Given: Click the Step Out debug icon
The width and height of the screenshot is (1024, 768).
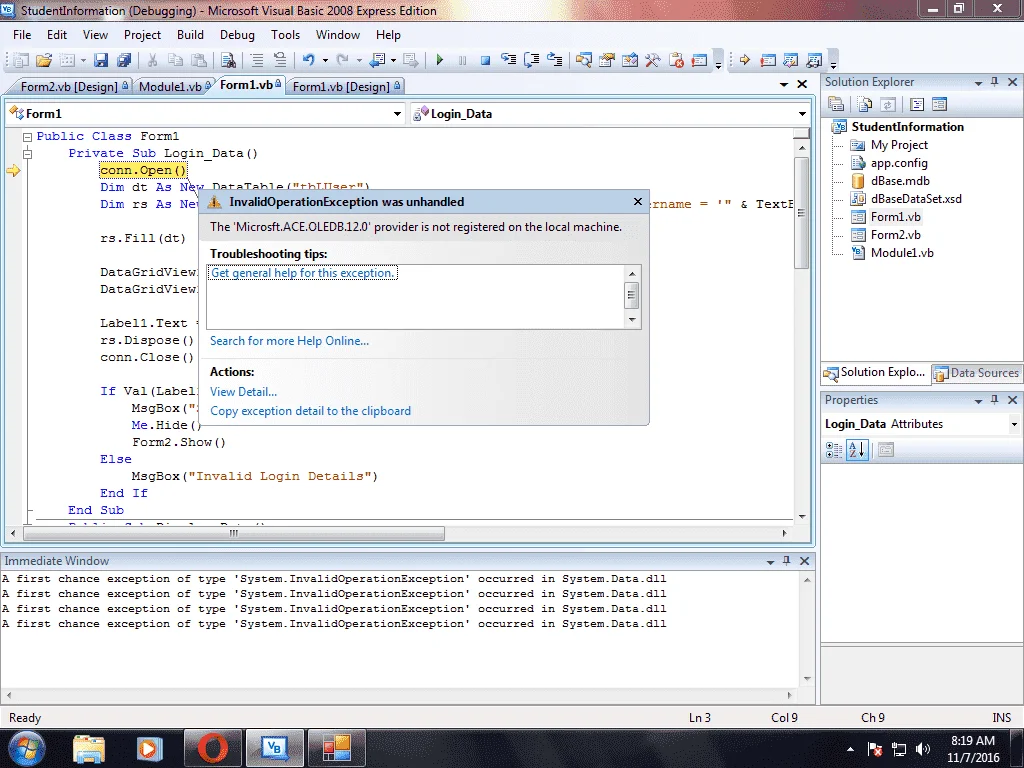Looking at the screenshot, I should click(554, 60).
